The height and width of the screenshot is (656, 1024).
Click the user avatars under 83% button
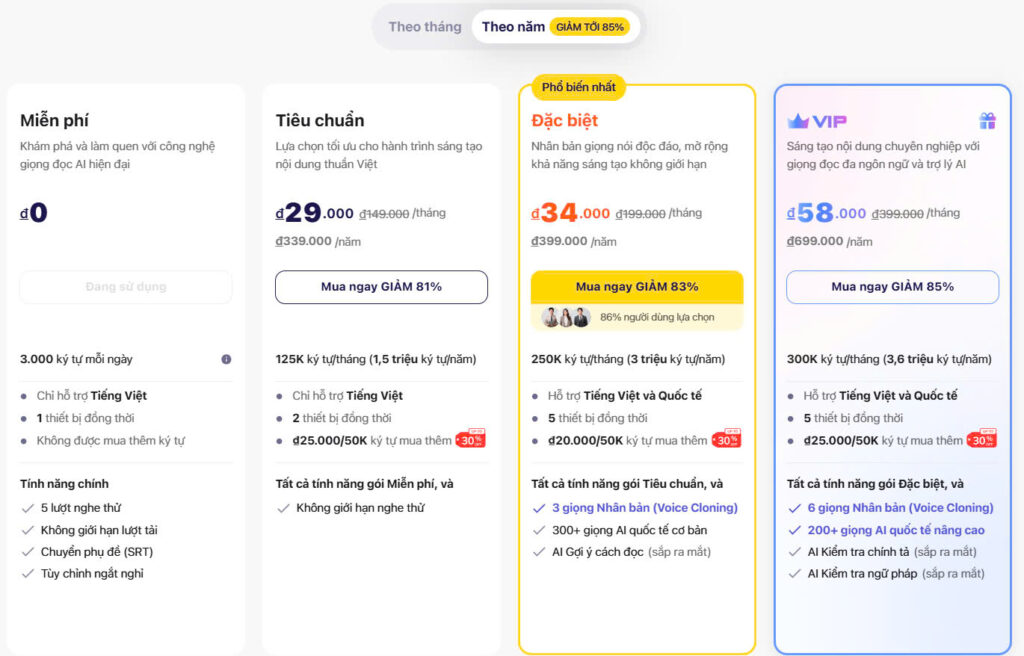coord(566,318)
